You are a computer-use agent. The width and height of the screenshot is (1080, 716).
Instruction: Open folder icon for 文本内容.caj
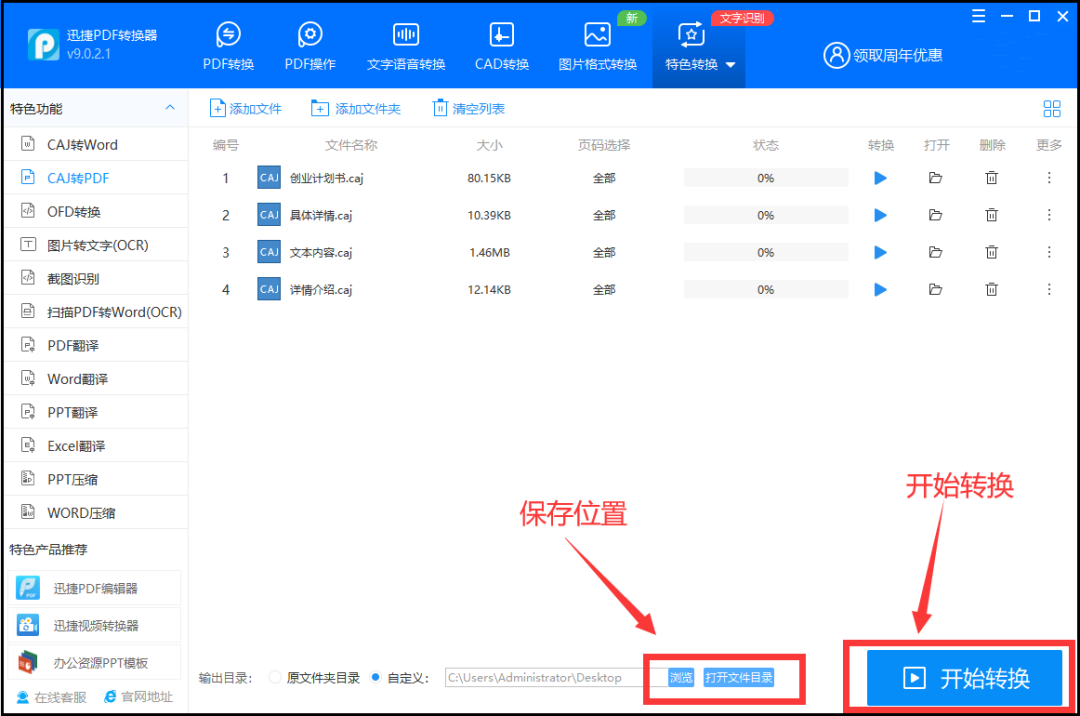click(935, 252)
